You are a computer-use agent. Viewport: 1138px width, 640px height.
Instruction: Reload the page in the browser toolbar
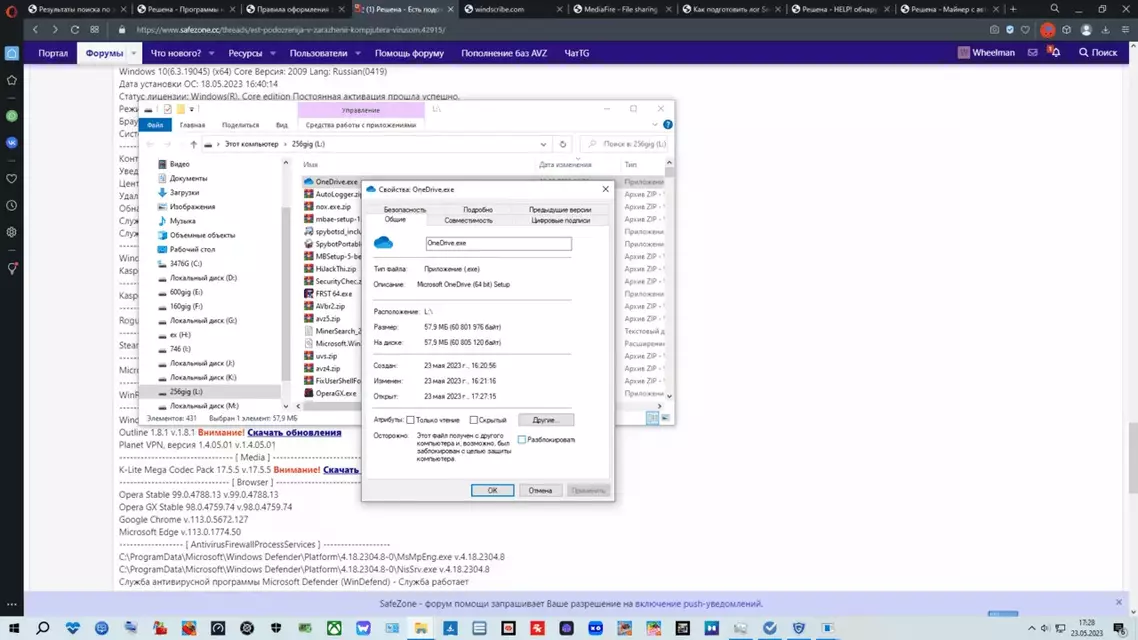point(75,30)
